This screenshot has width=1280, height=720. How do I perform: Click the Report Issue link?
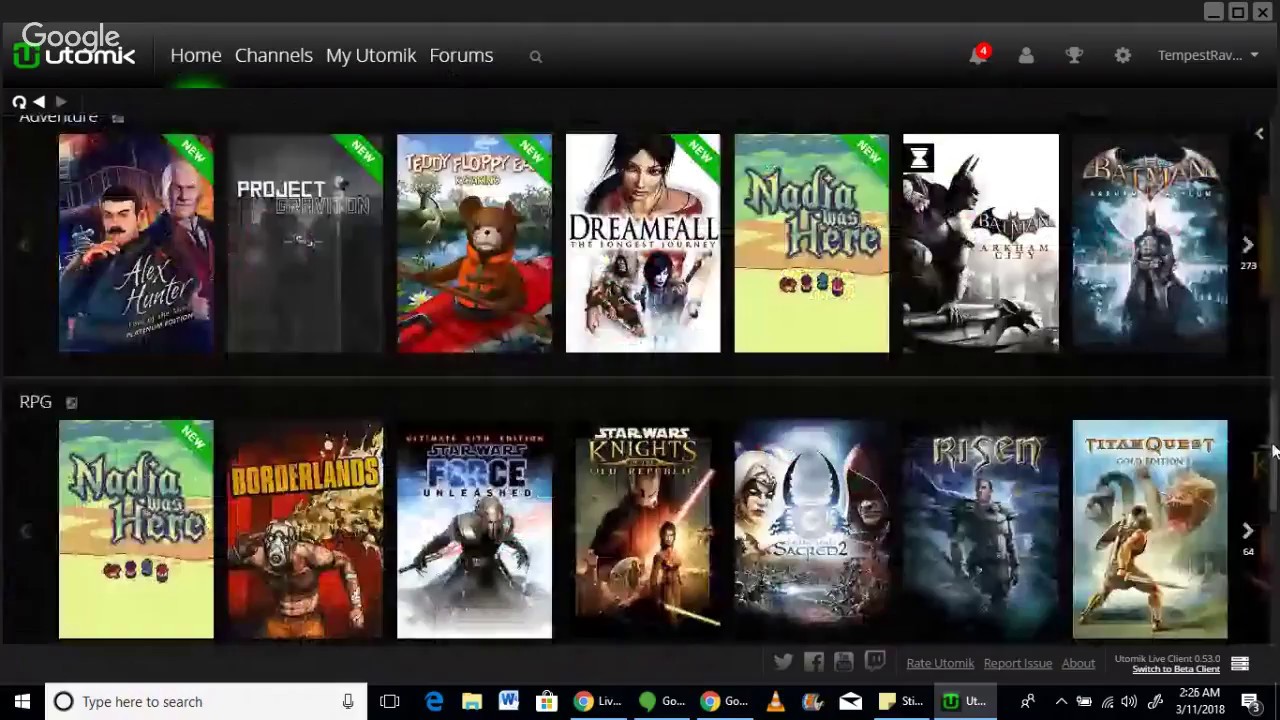point(1018,663)
